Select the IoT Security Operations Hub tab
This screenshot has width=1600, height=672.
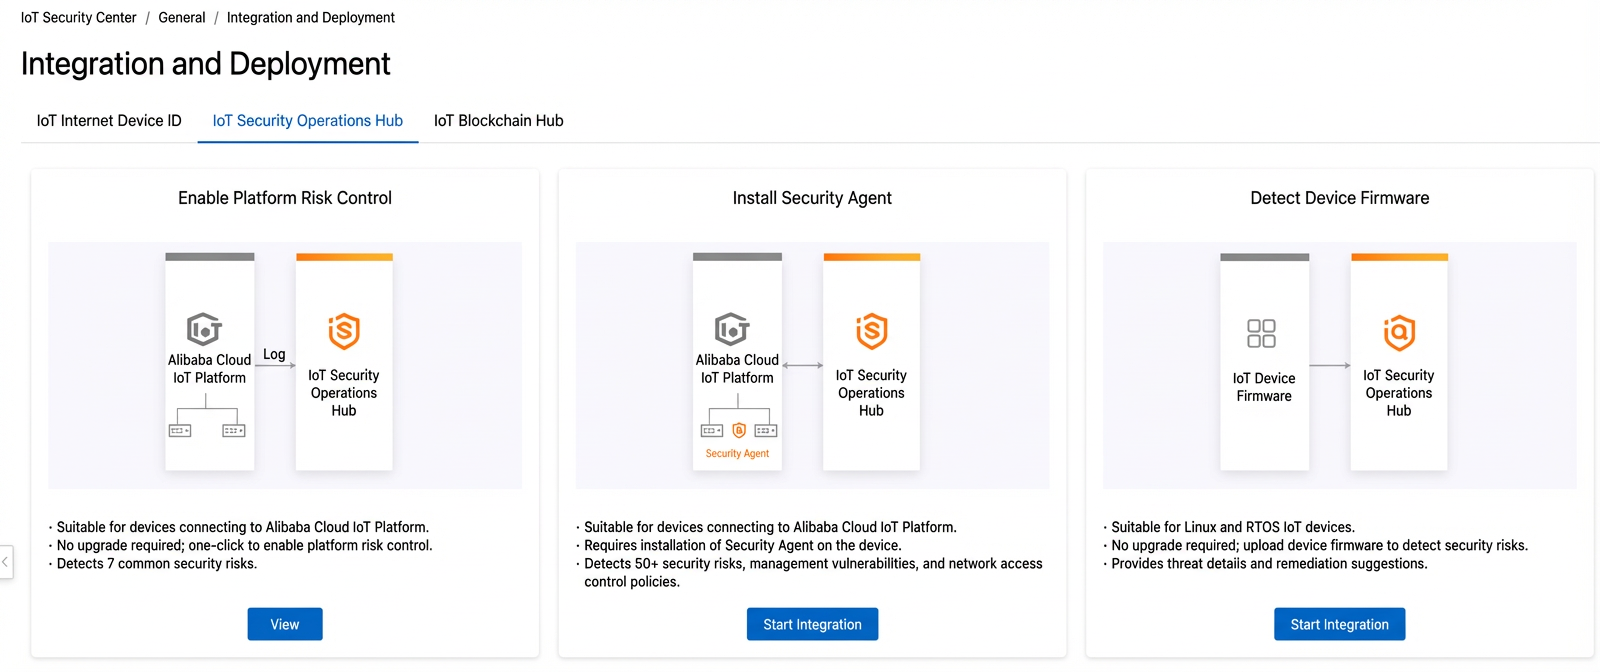pos(307,120)
